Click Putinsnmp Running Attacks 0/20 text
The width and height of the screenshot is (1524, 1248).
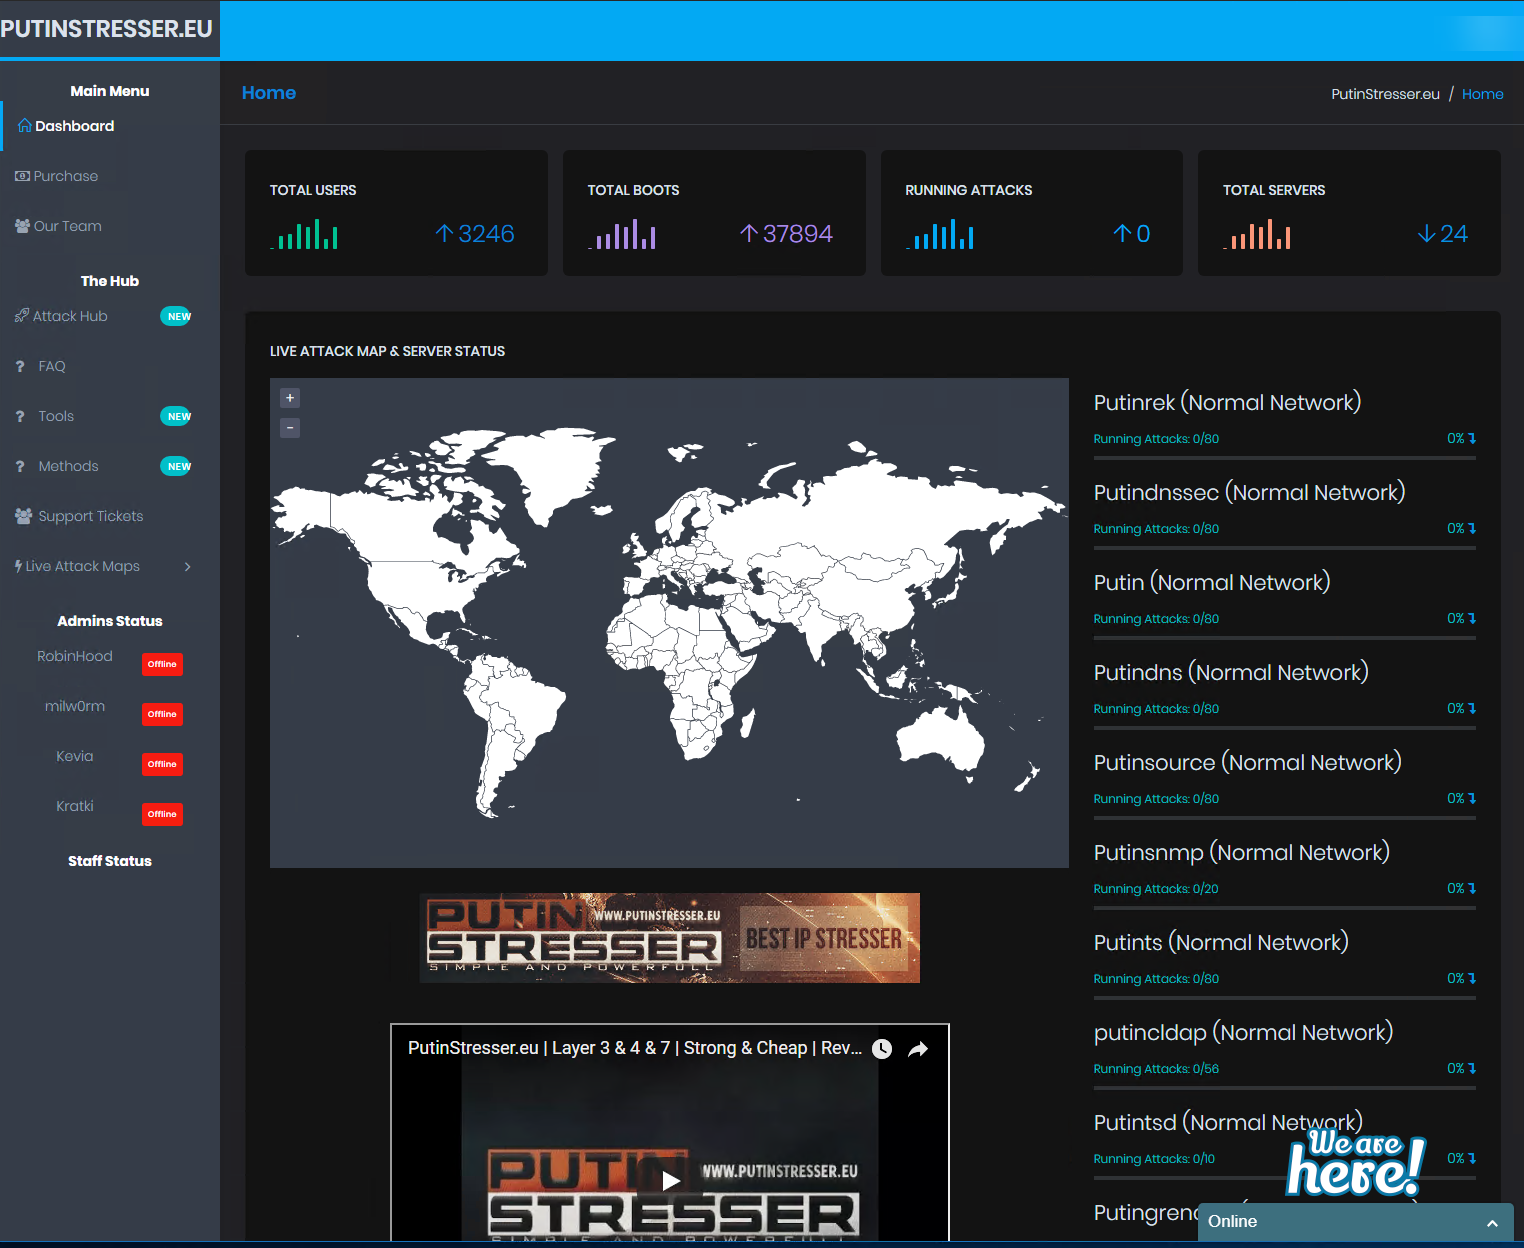pos(1156,889)
